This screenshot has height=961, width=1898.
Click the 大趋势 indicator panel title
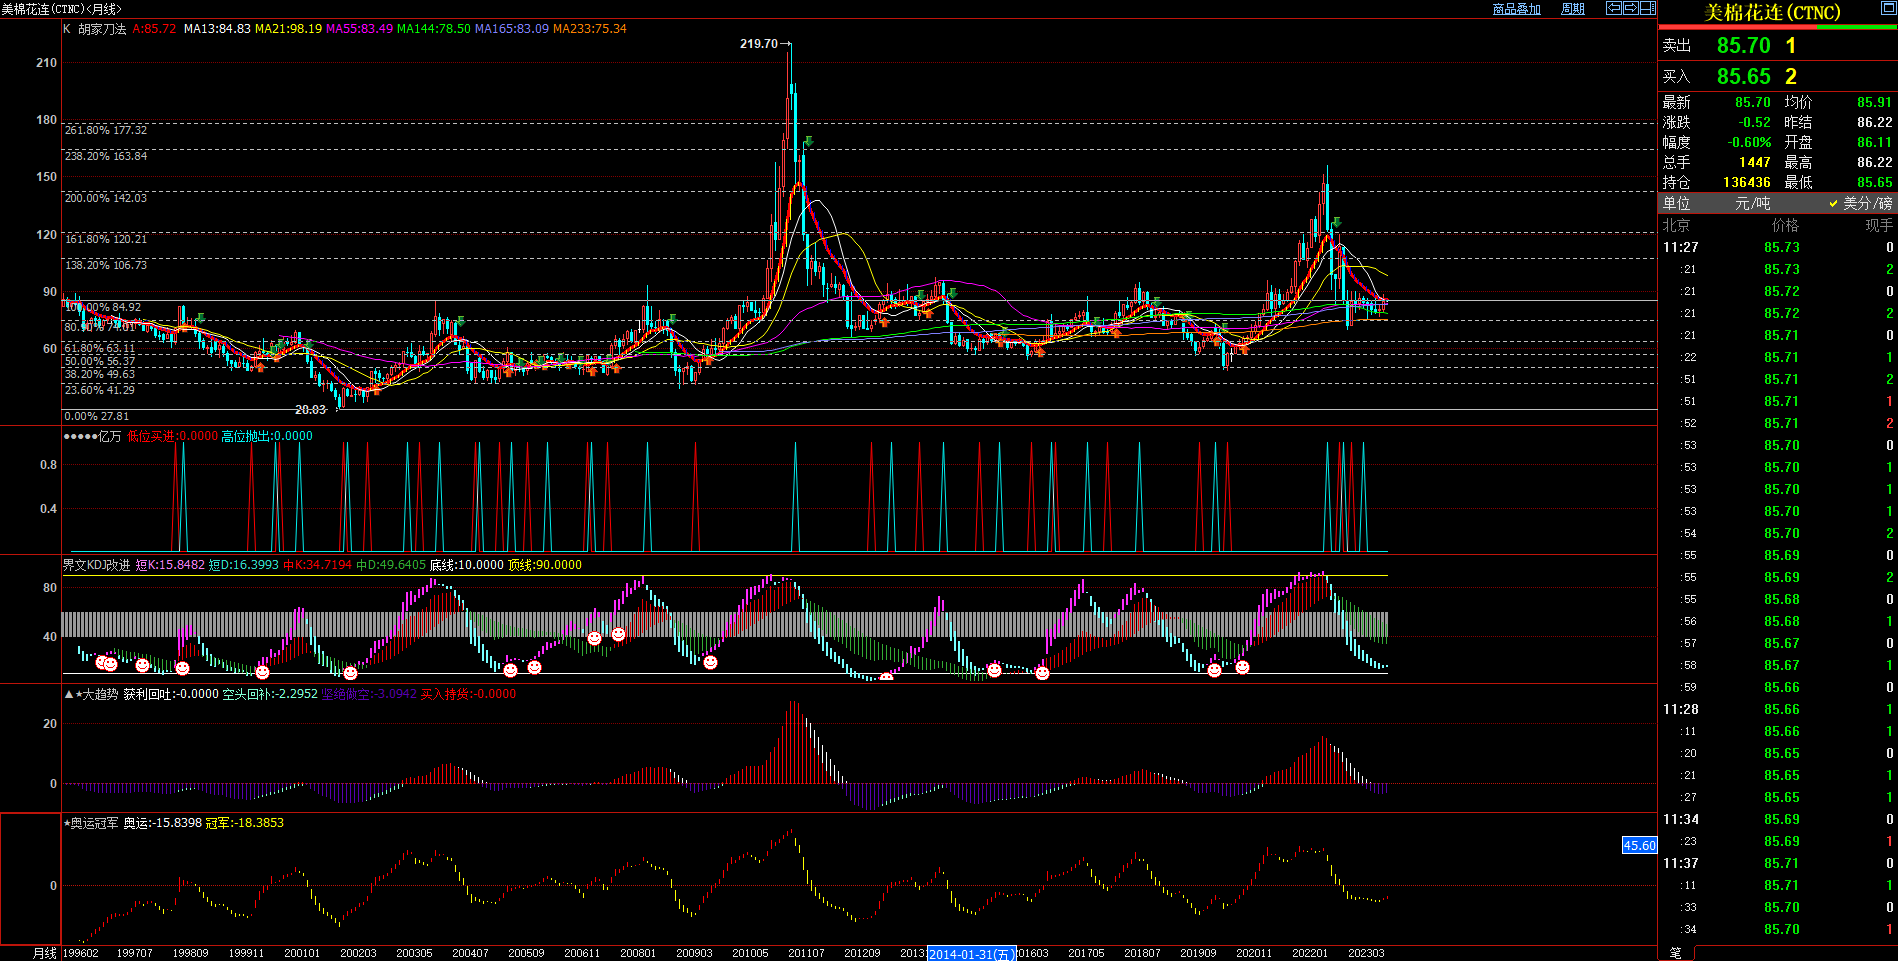click(98, 694)
